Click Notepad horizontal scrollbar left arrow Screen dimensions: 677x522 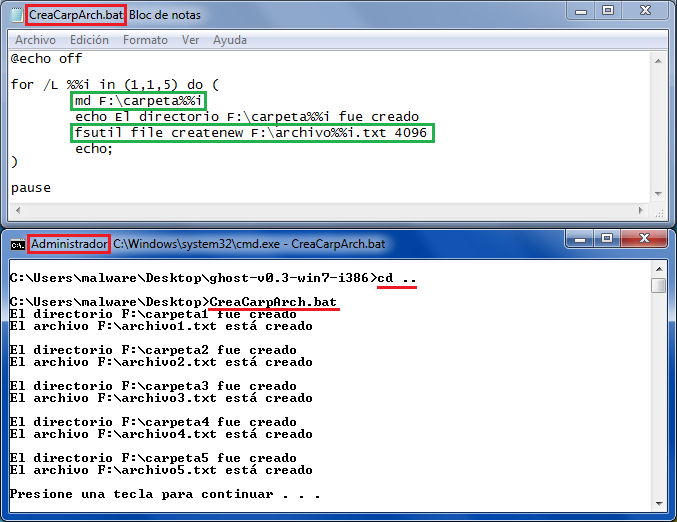point(18,211)
